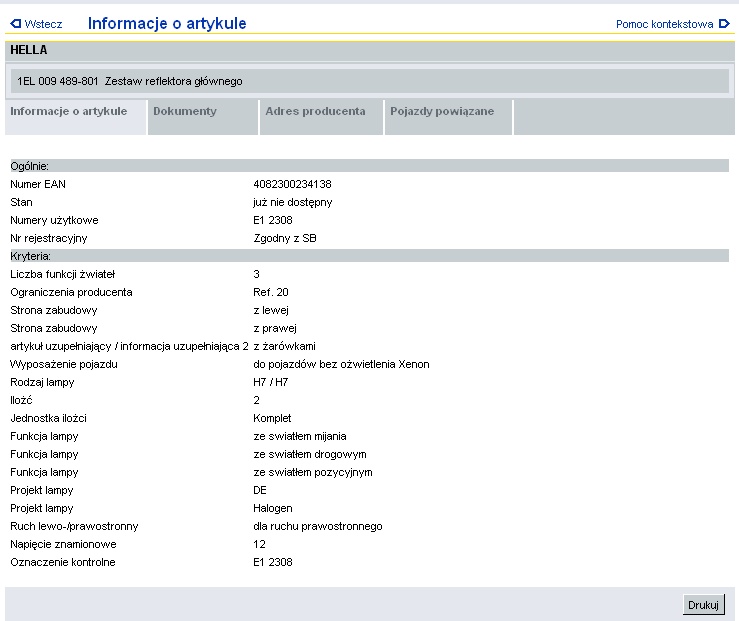Click the Drukuj print button
This screenshot has height=621, width=739.
point(703,605)
